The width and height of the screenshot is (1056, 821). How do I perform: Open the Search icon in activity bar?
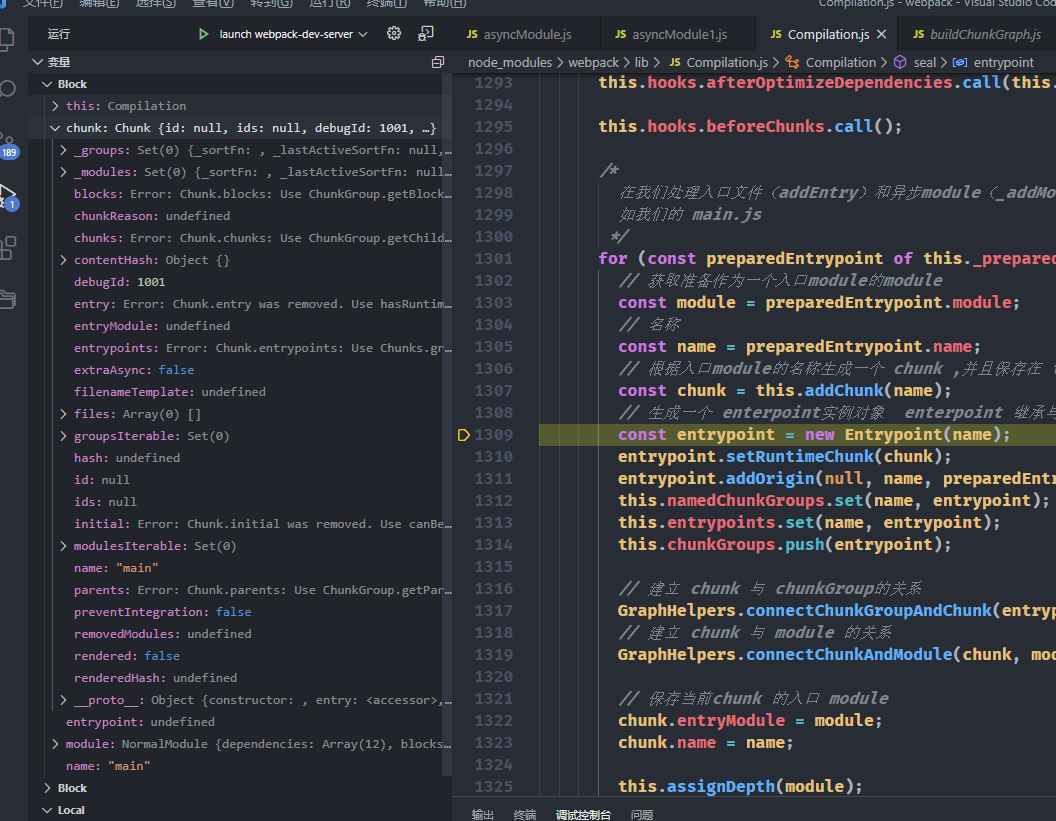point(7,89)
